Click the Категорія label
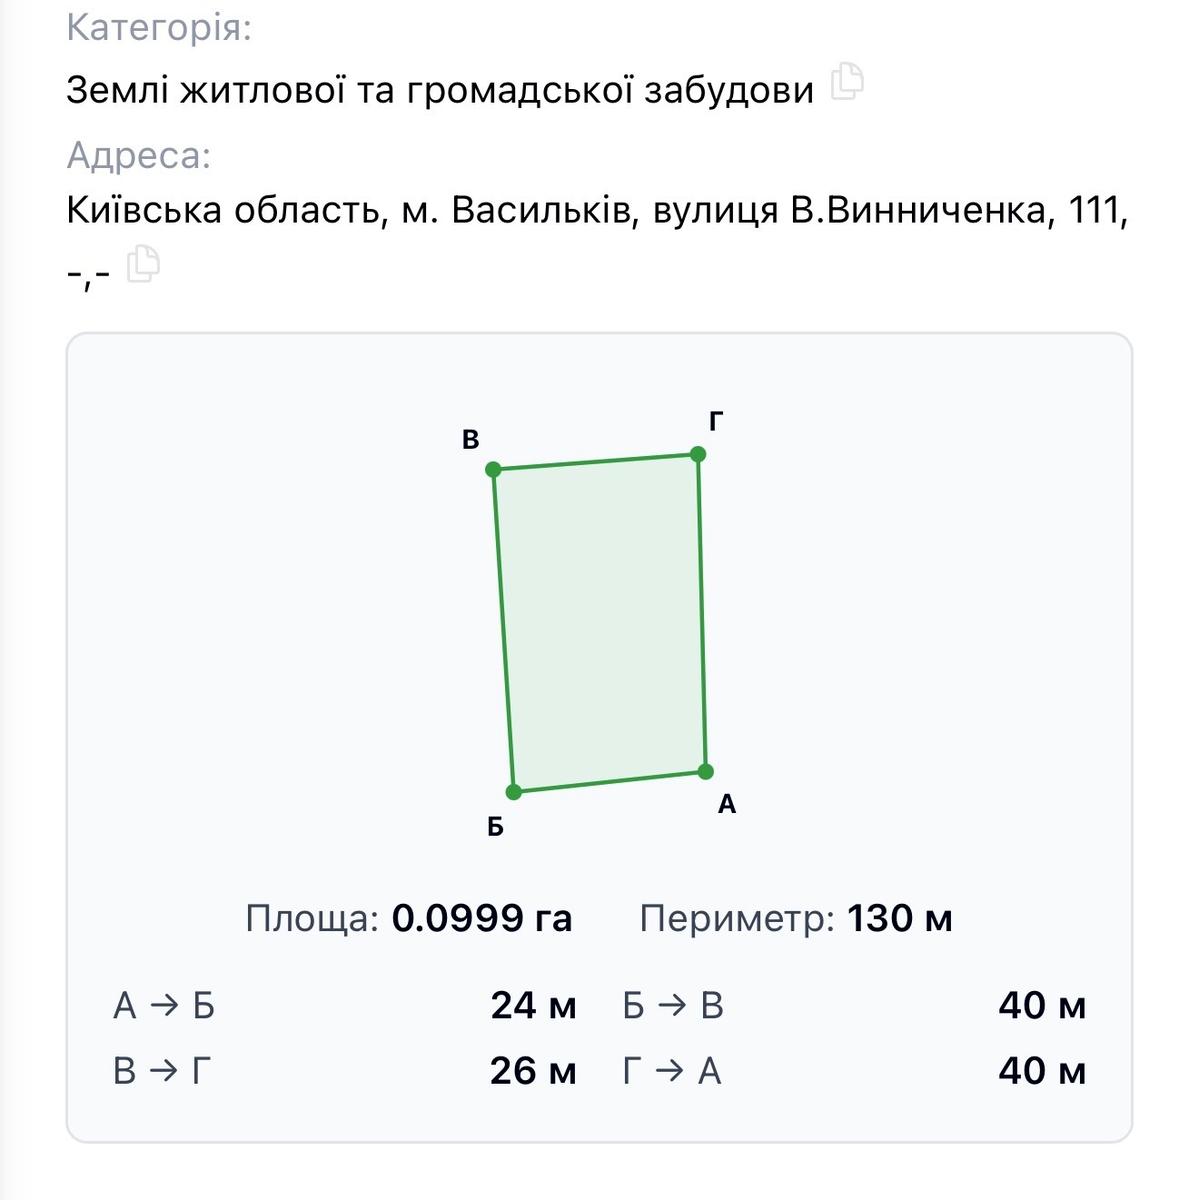The height and width of the screenshot is (1200, 1199). coord(159,28)
